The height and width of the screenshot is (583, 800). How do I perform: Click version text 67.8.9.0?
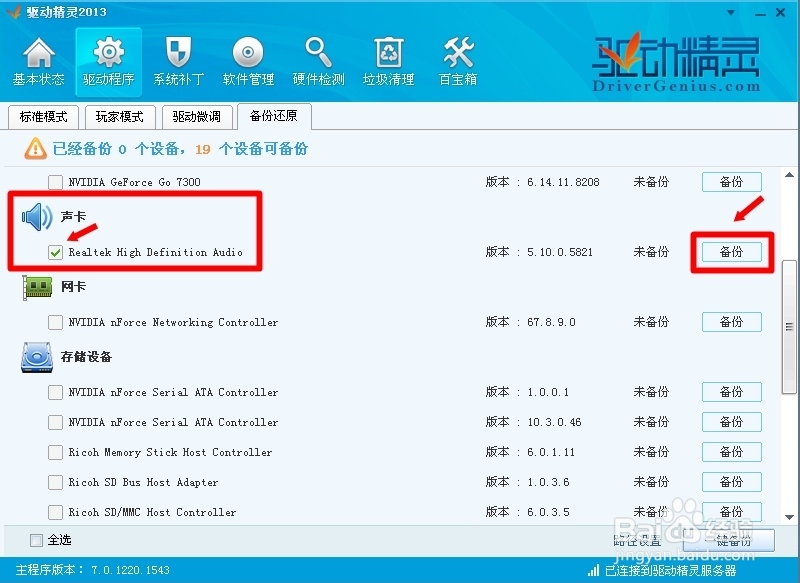[552, 322]
